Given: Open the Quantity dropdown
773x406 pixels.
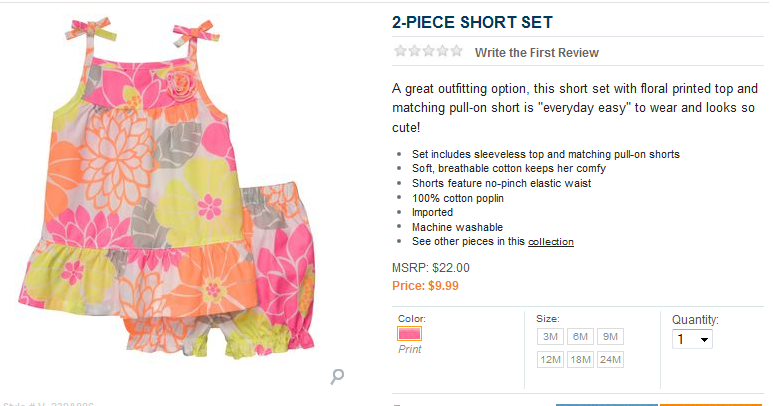Looking at the screenshot, I should (x=692, y=339).
